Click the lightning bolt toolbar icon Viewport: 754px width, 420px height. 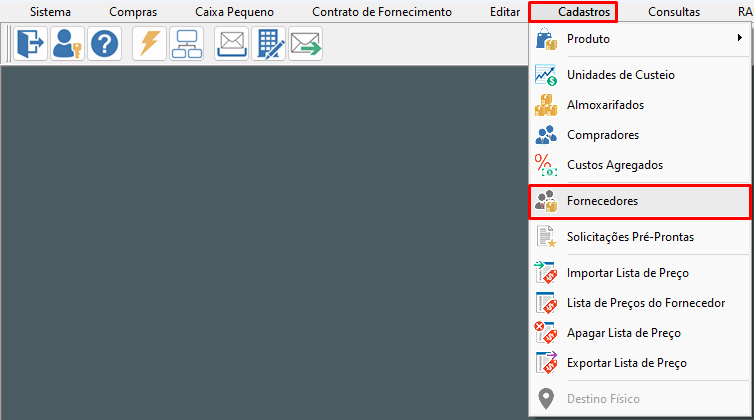(x=150, y=44)
